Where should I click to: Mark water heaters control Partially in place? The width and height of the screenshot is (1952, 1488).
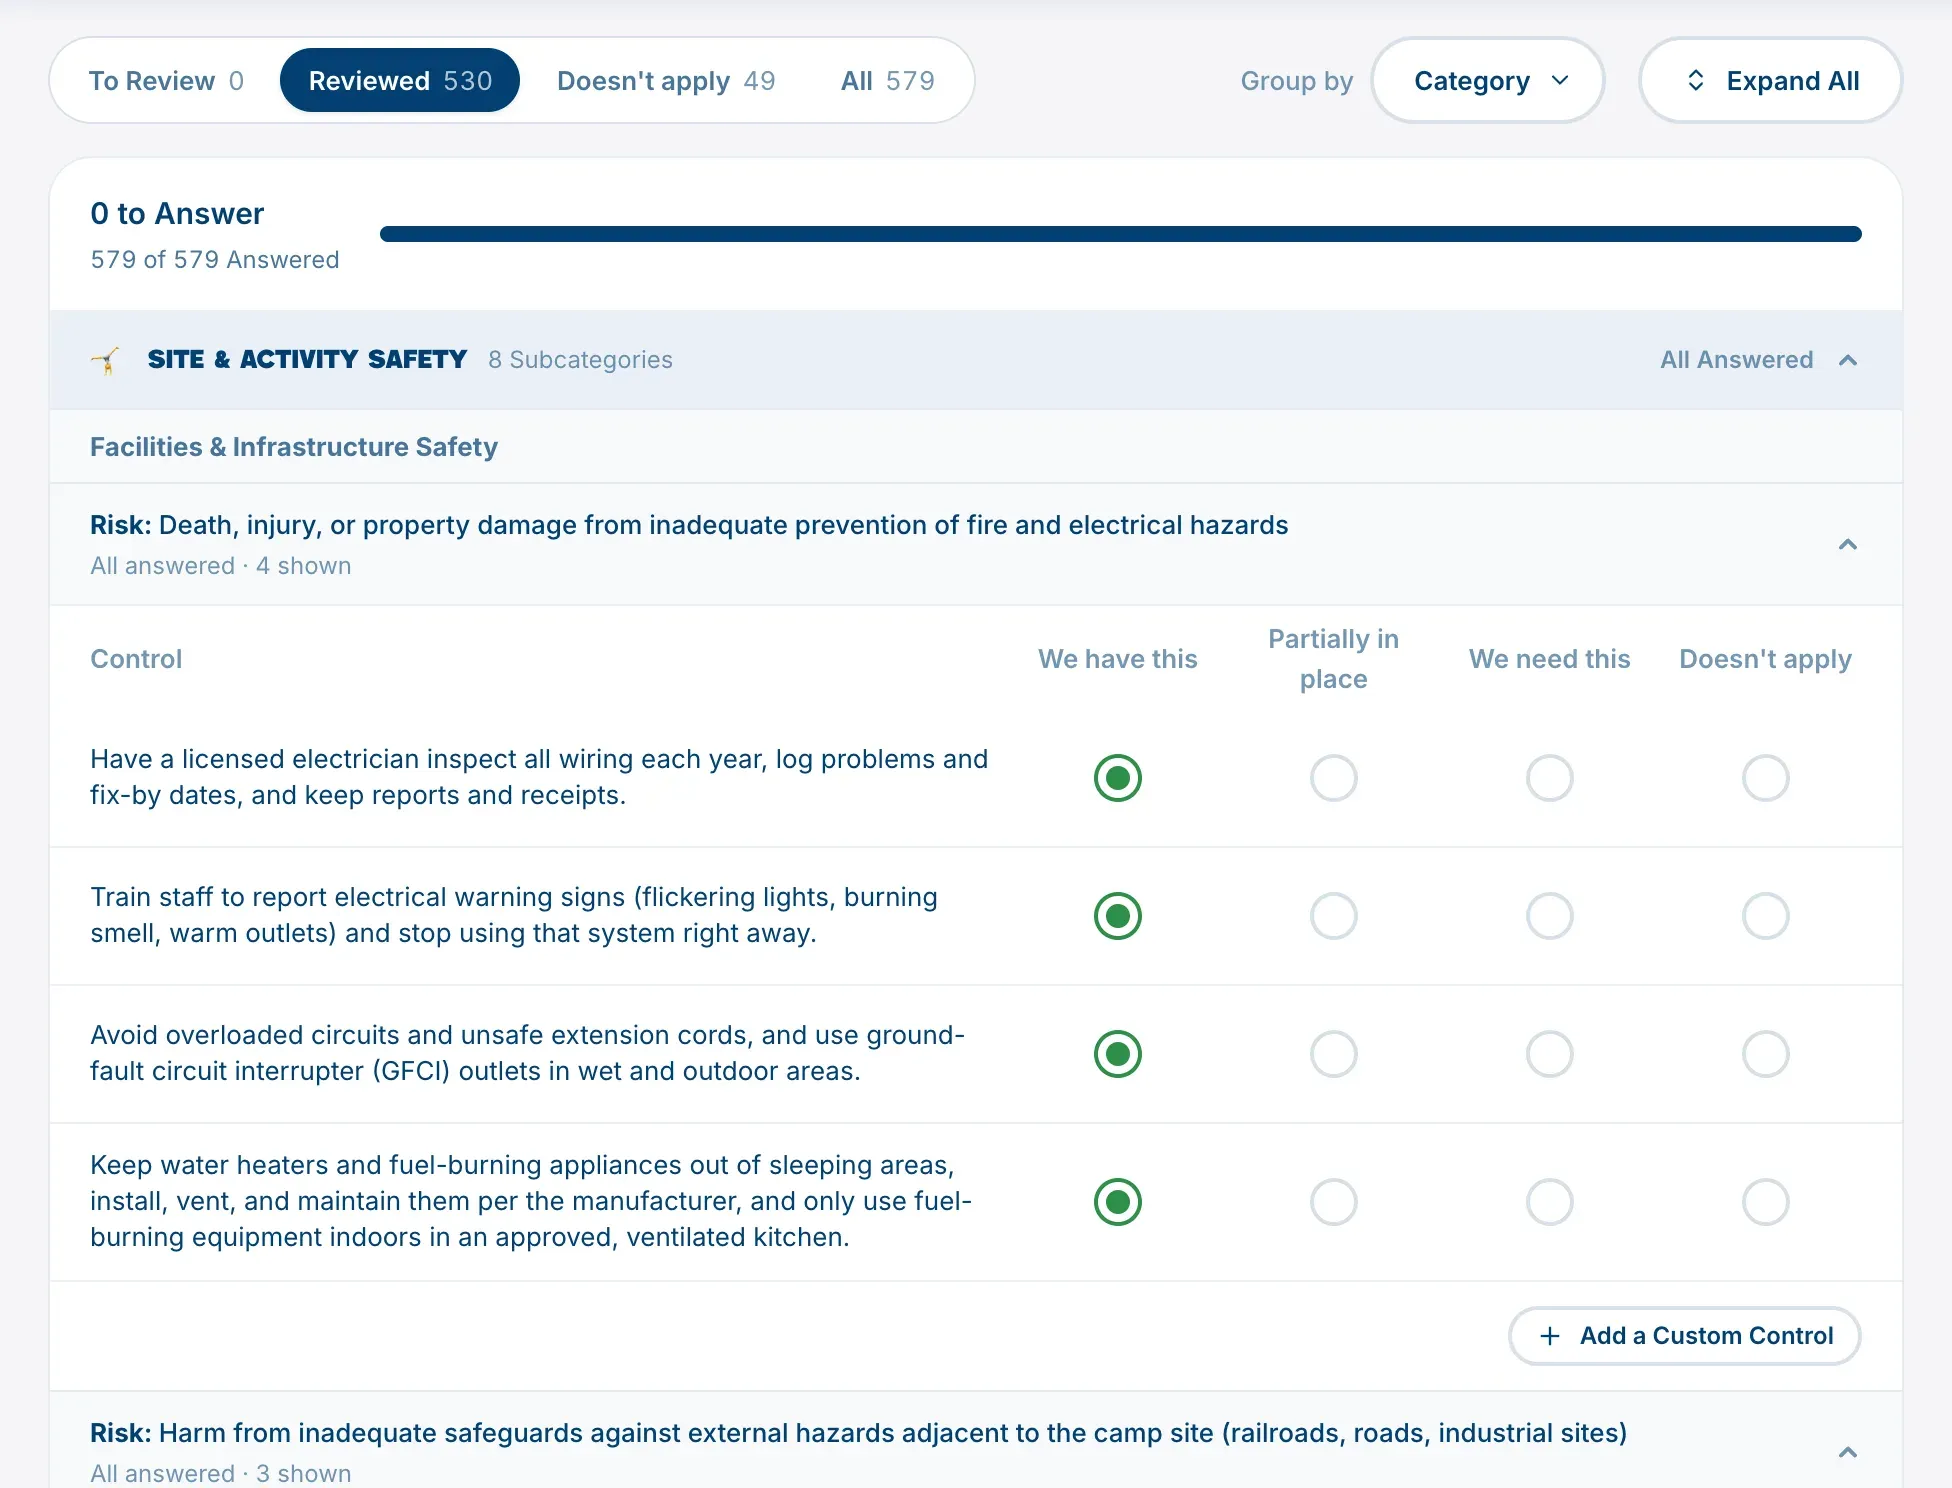(x=1334, y=1202)
